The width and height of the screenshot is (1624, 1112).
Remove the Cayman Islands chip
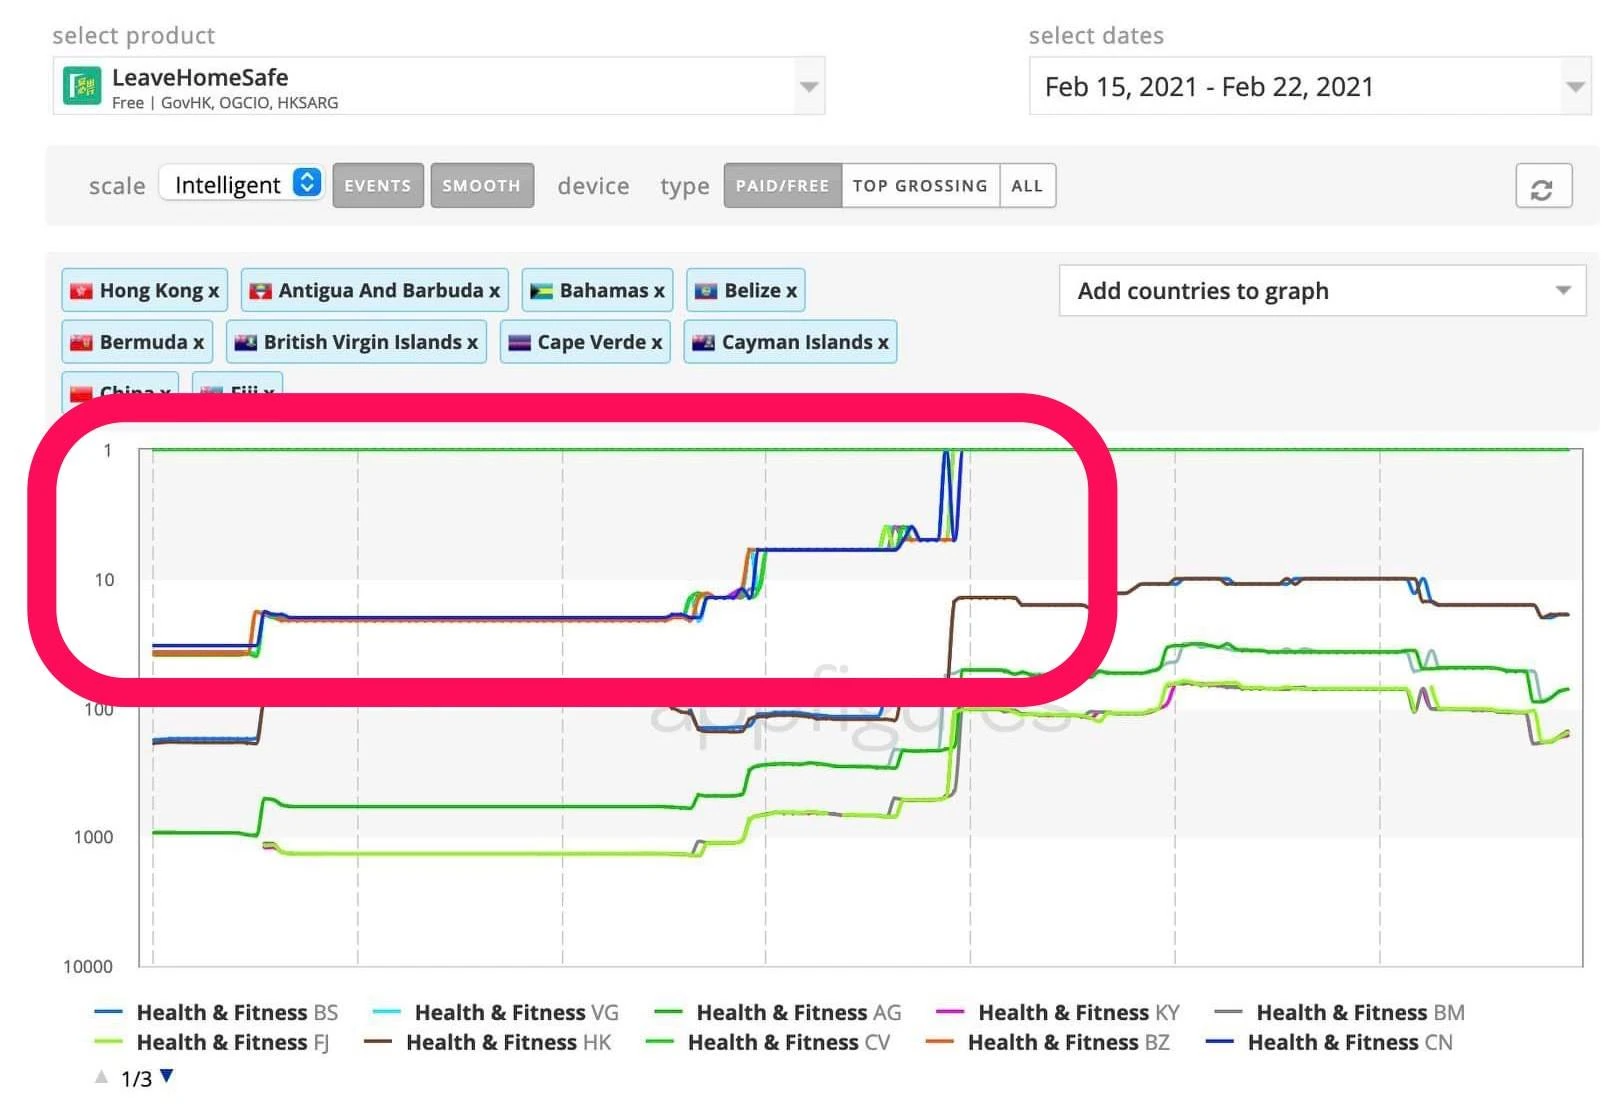pyautogui.click(x=883, y=342)
